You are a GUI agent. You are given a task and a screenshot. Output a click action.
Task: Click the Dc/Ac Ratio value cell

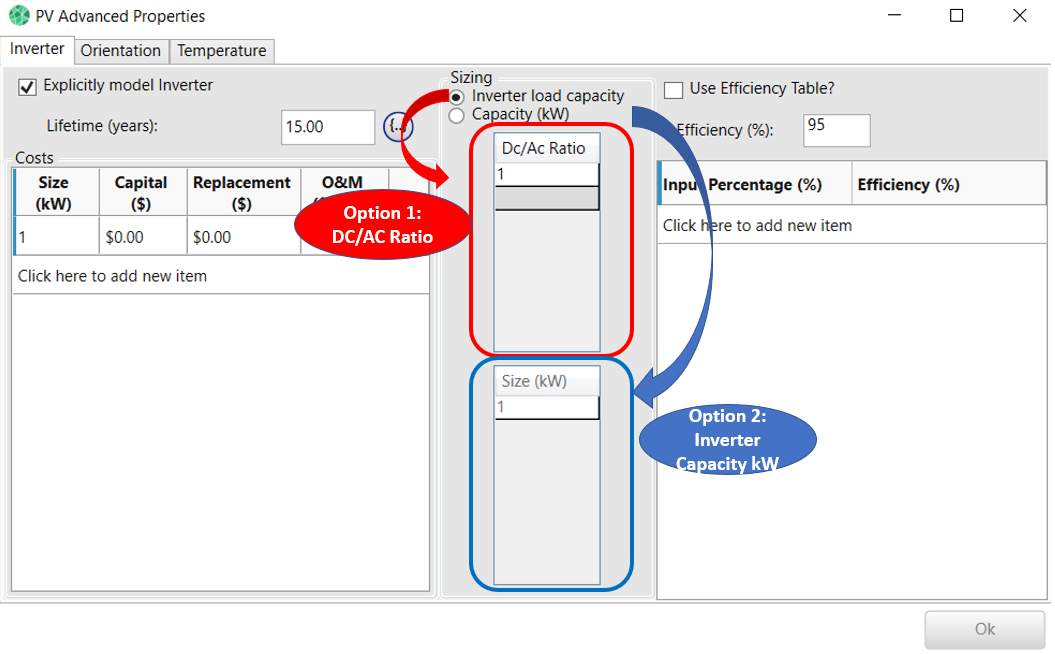[x=546, y=174]
